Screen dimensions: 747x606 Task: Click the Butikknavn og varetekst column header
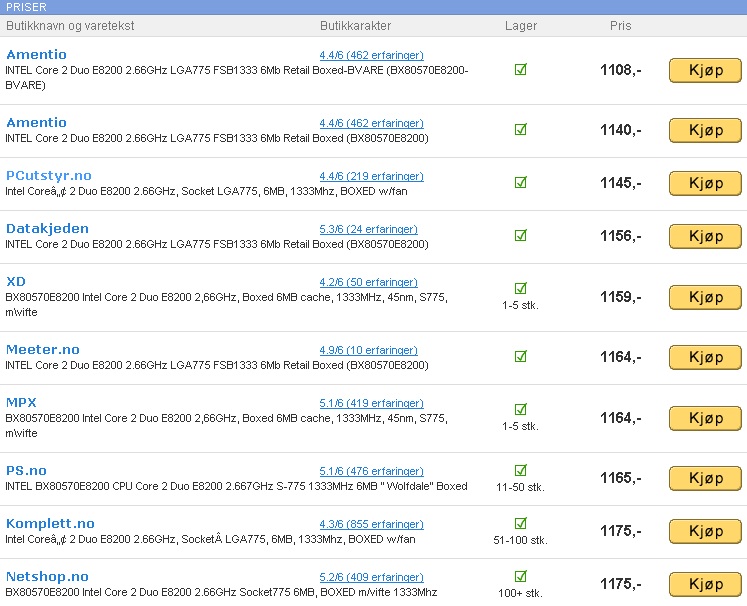click(70, 26)
